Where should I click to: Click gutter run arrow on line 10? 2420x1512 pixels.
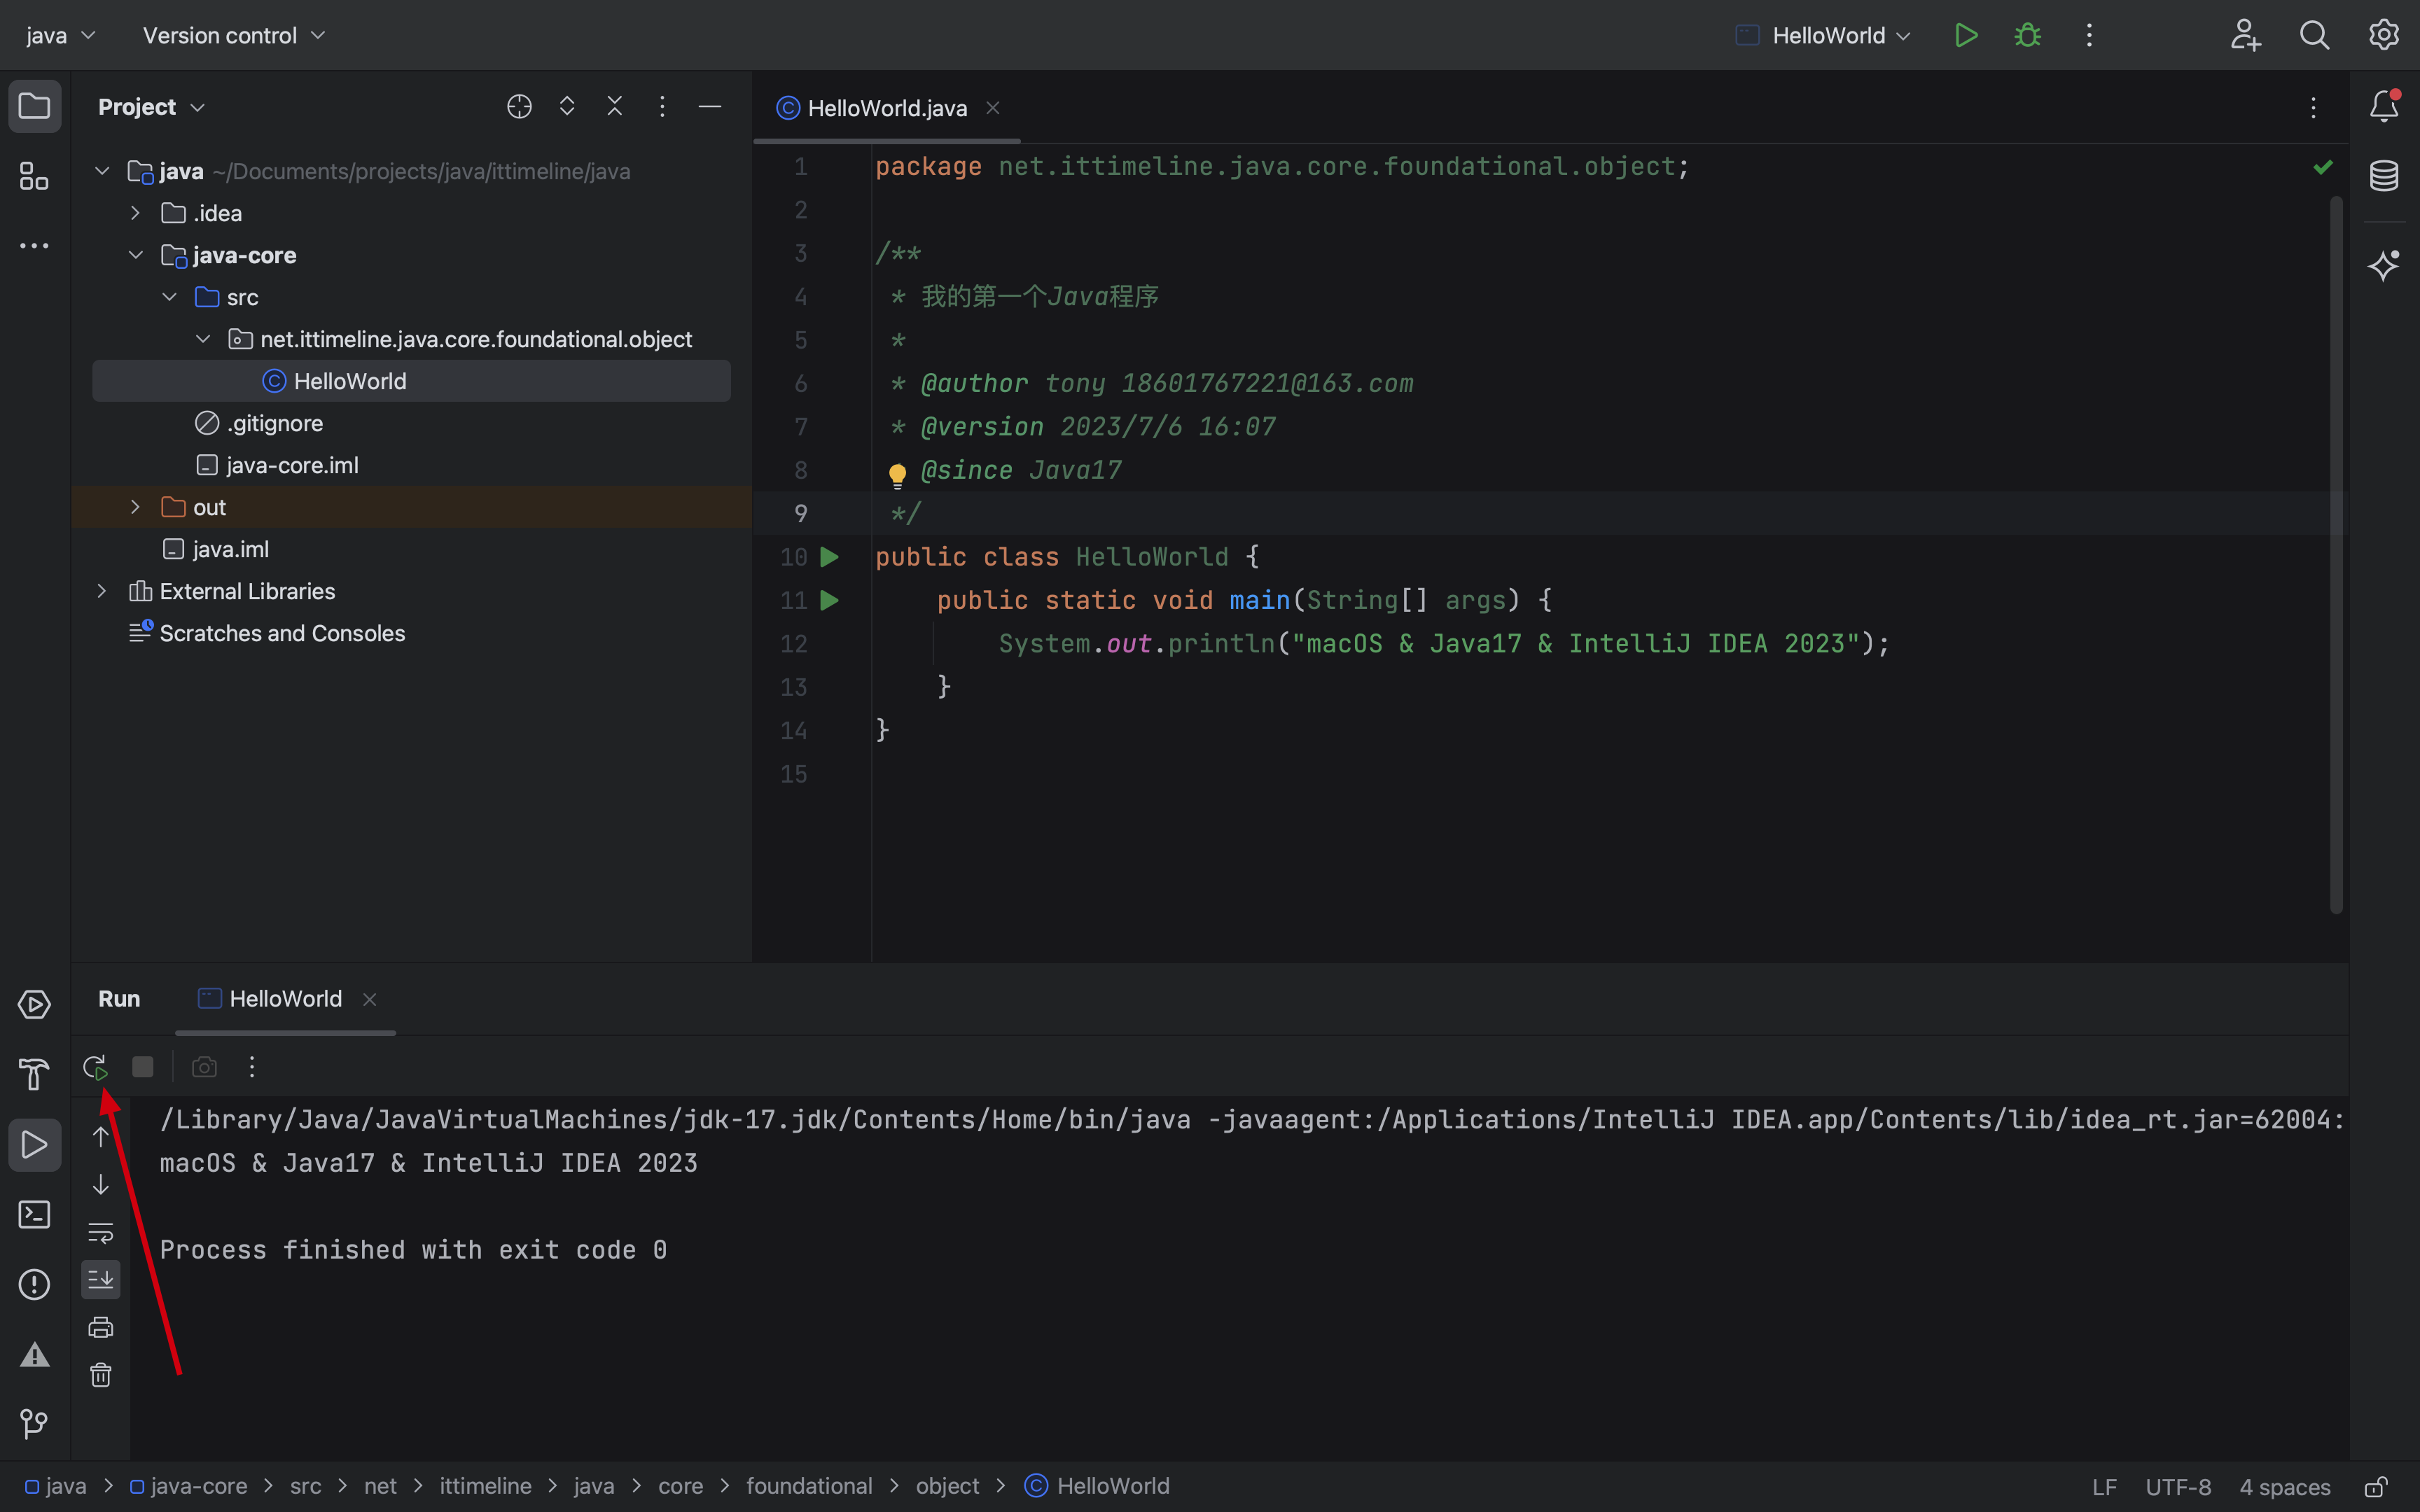point(829,557)
